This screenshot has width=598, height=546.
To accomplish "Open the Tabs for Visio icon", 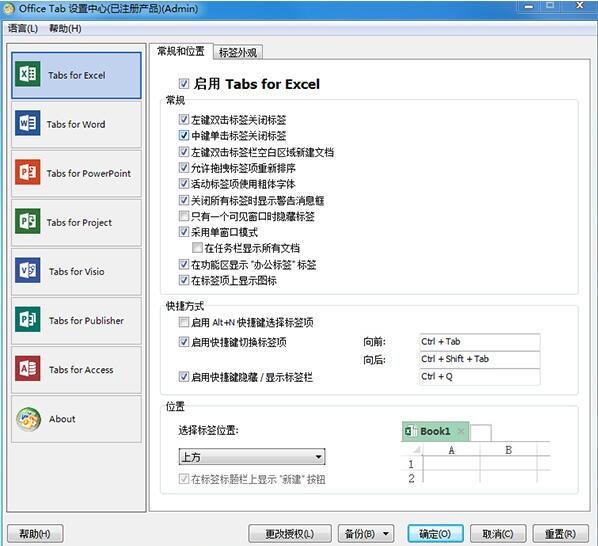I will (28, 270).
